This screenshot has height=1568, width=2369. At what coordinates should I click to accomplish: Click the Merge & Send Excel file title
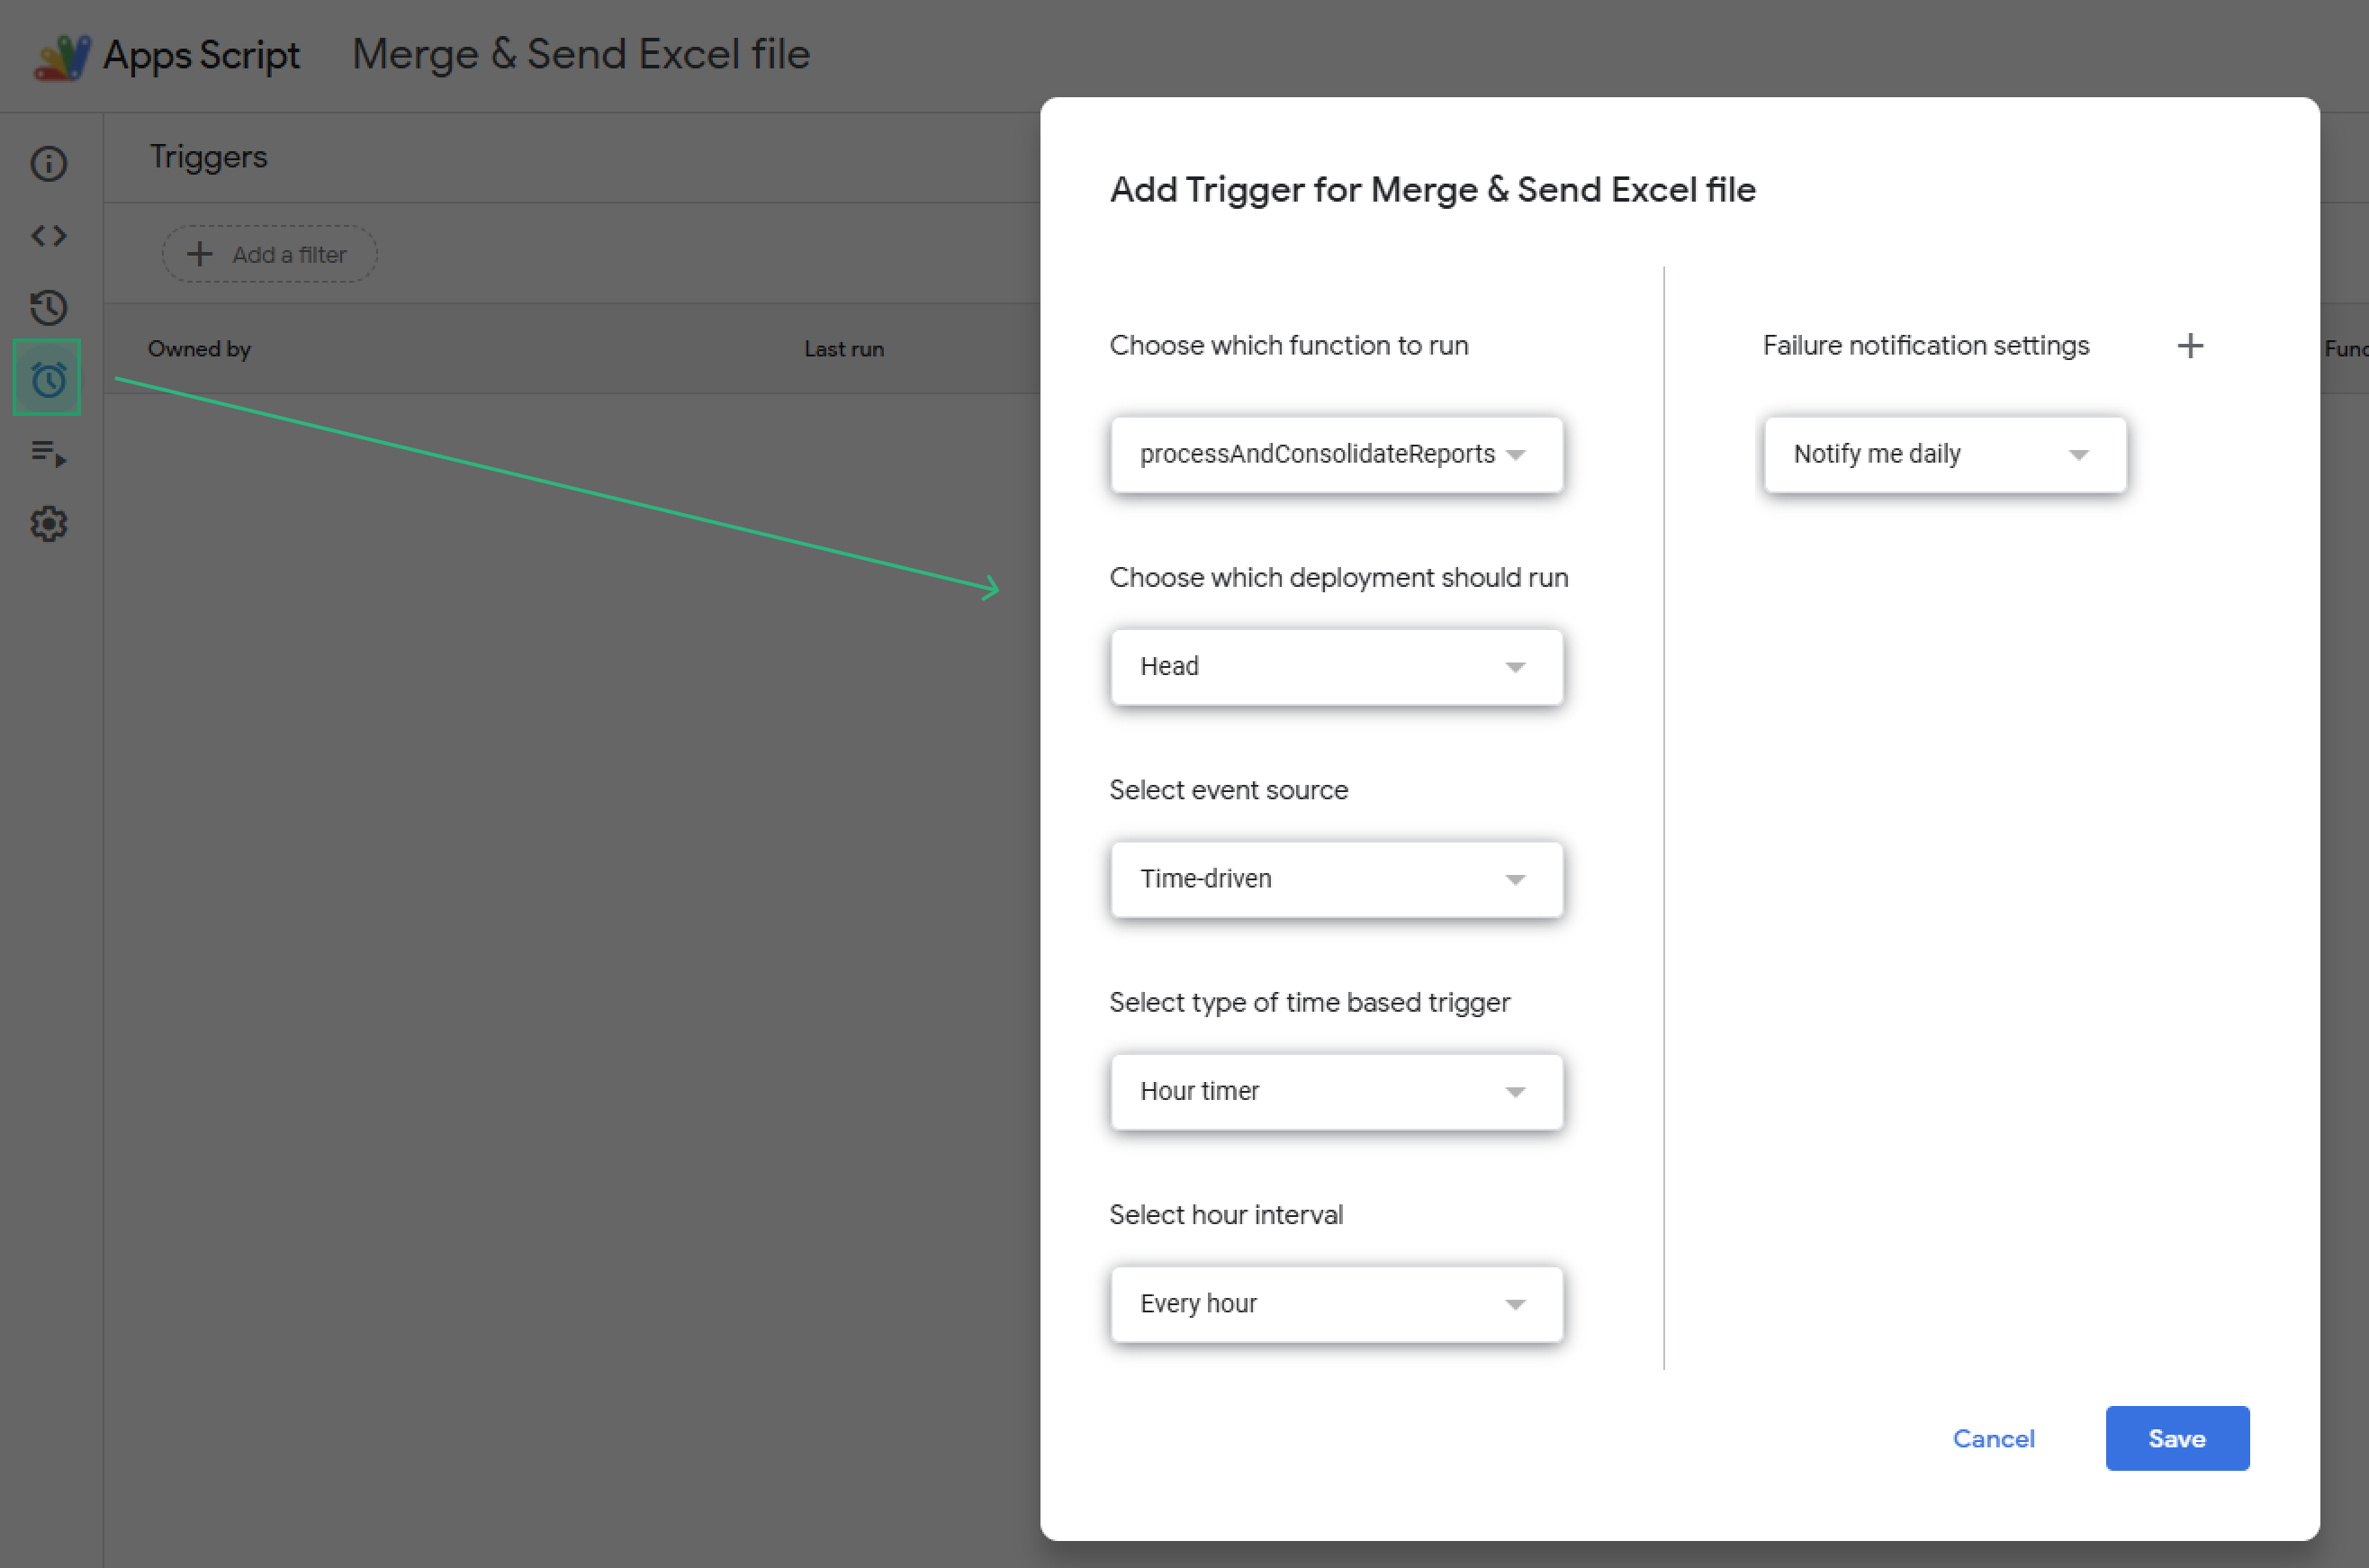580,55
